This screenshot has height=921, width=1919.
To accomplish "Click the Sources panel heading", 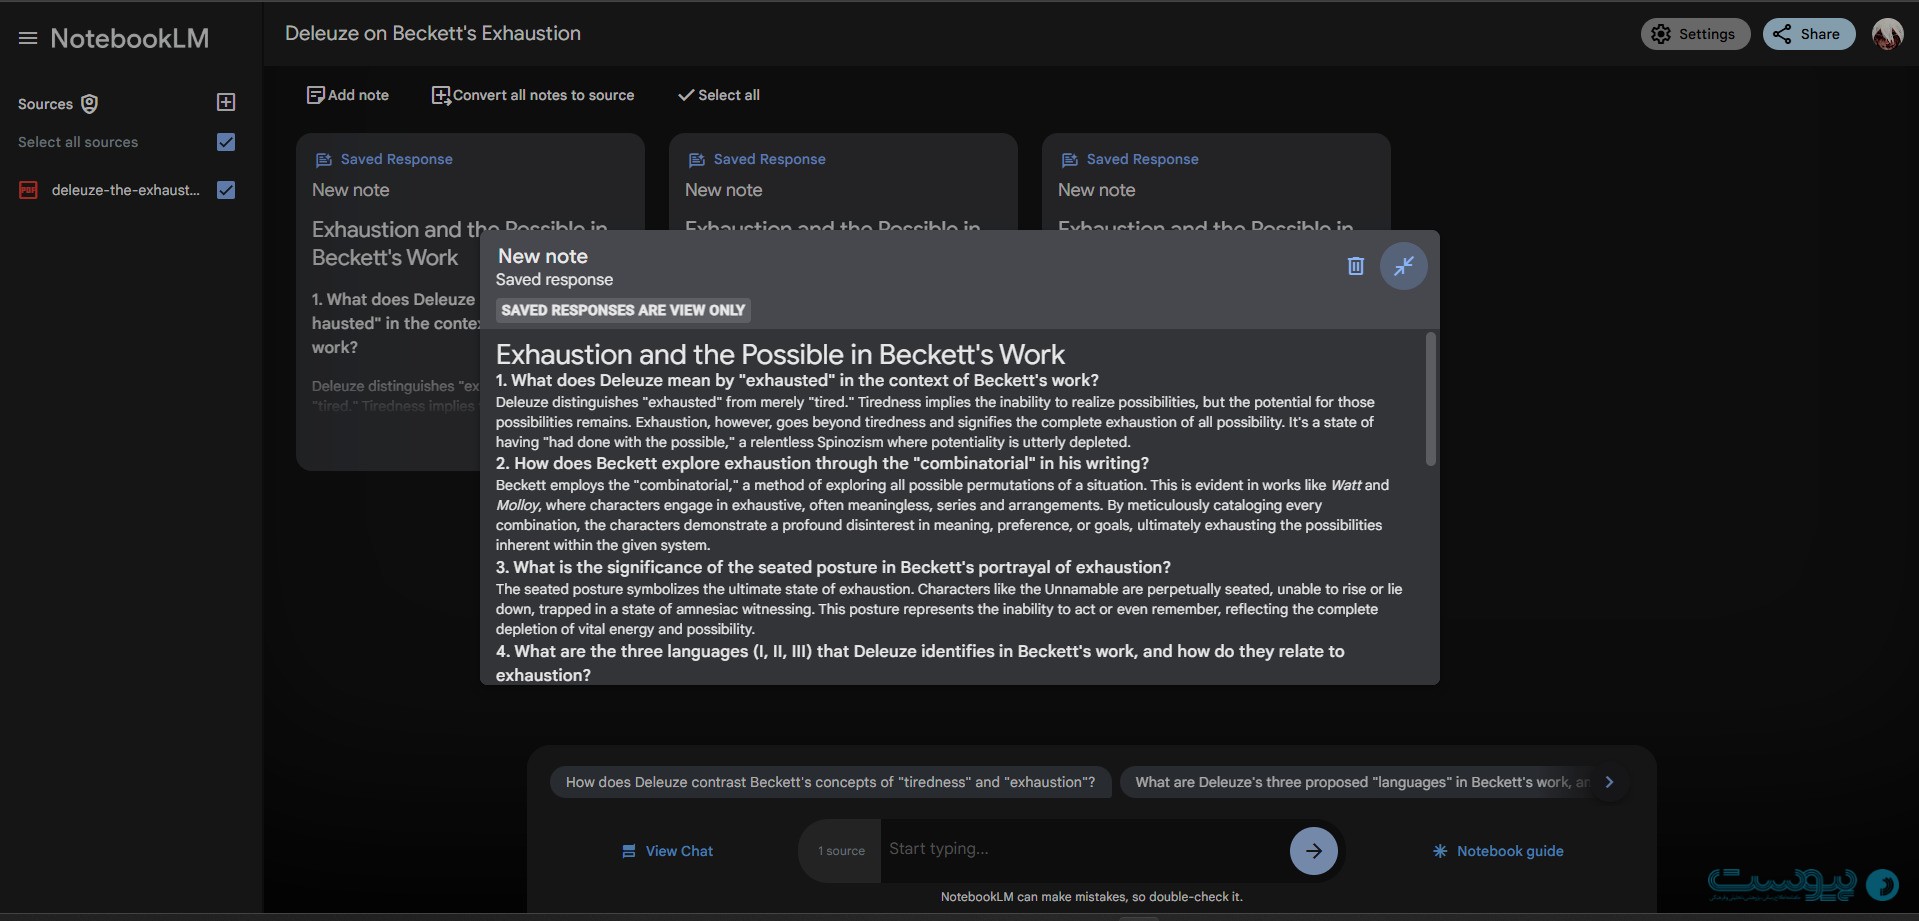I will (45, 104).
